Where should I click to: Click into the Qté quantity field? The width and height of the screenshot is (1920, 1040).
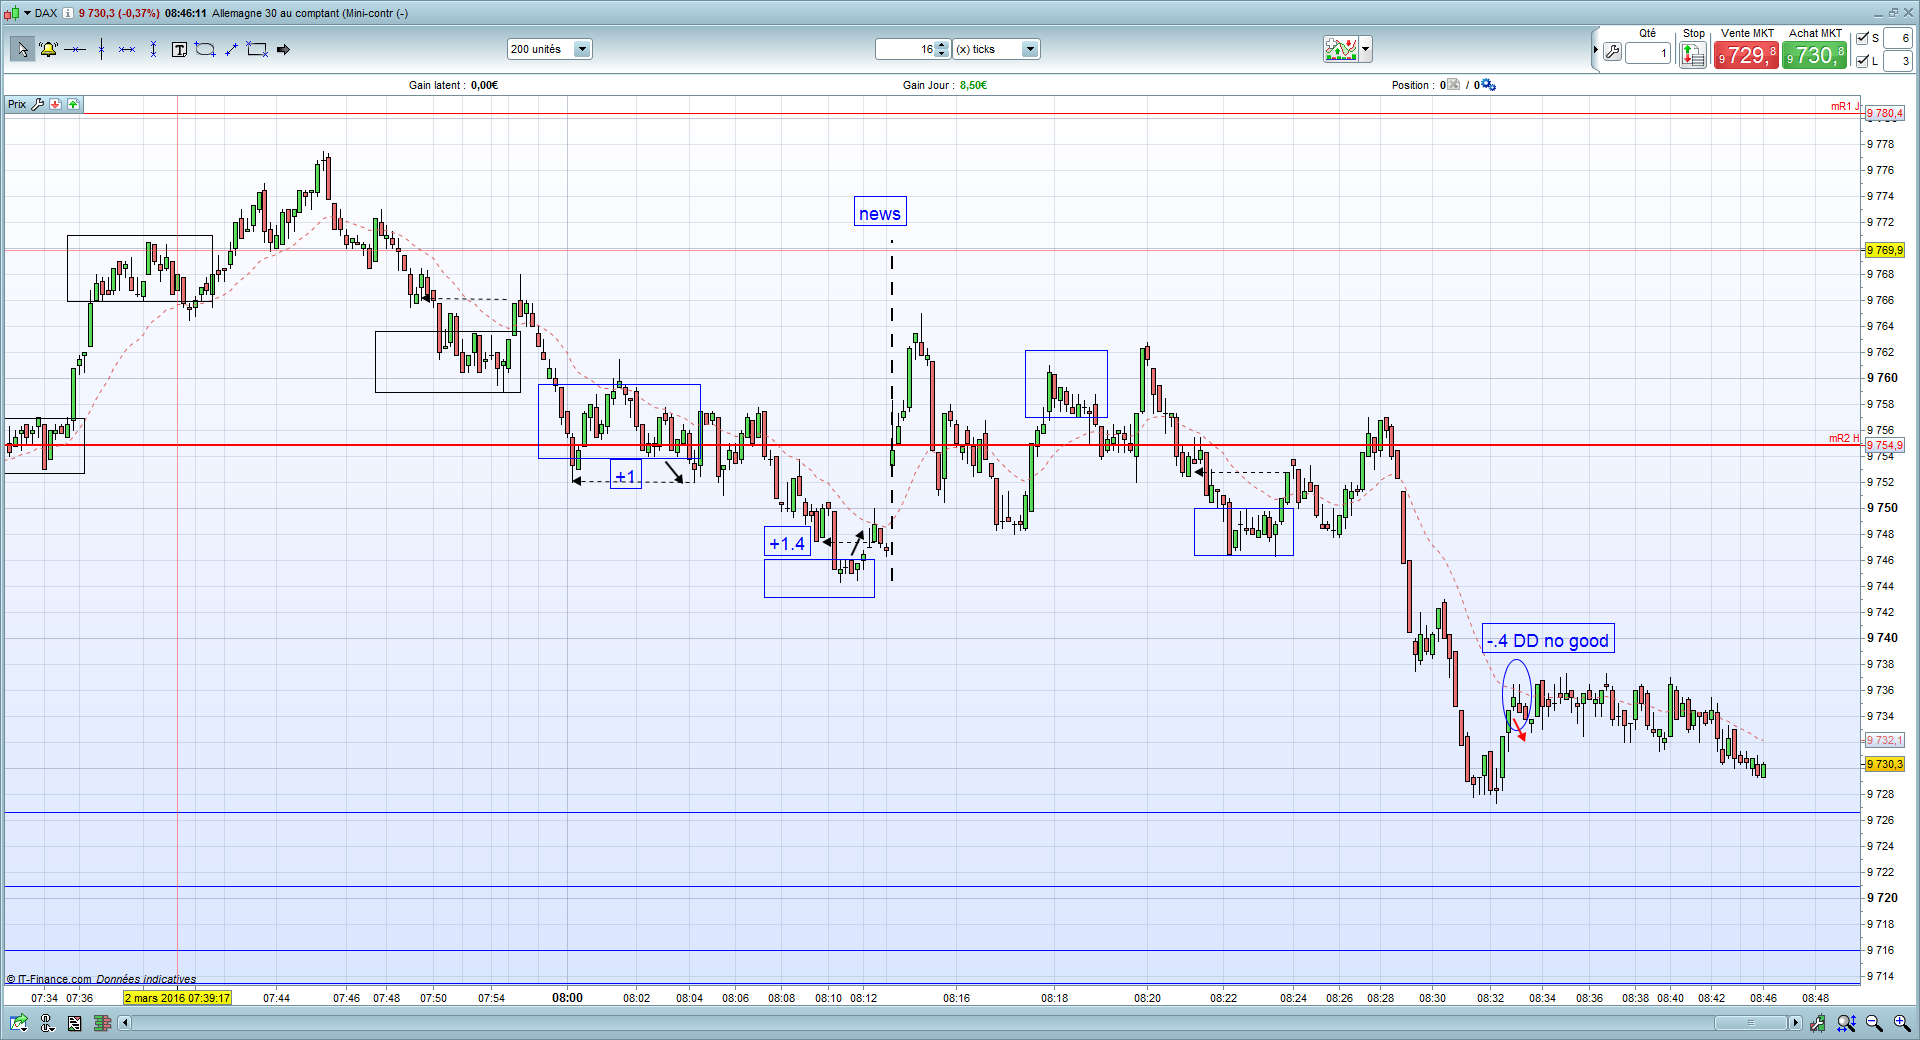point(1648,53)
